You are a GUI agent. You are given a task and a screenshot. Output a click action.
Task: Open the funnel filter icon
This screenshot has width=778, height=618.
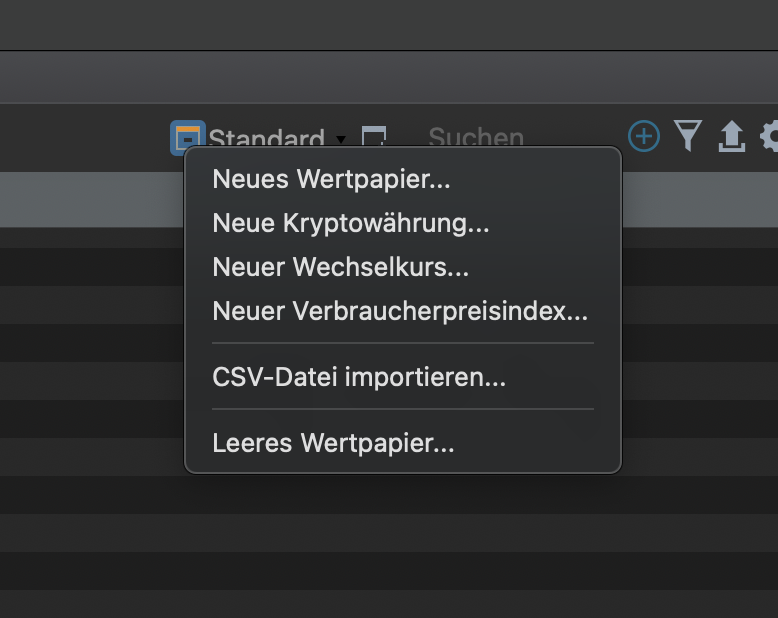(688, 136)
